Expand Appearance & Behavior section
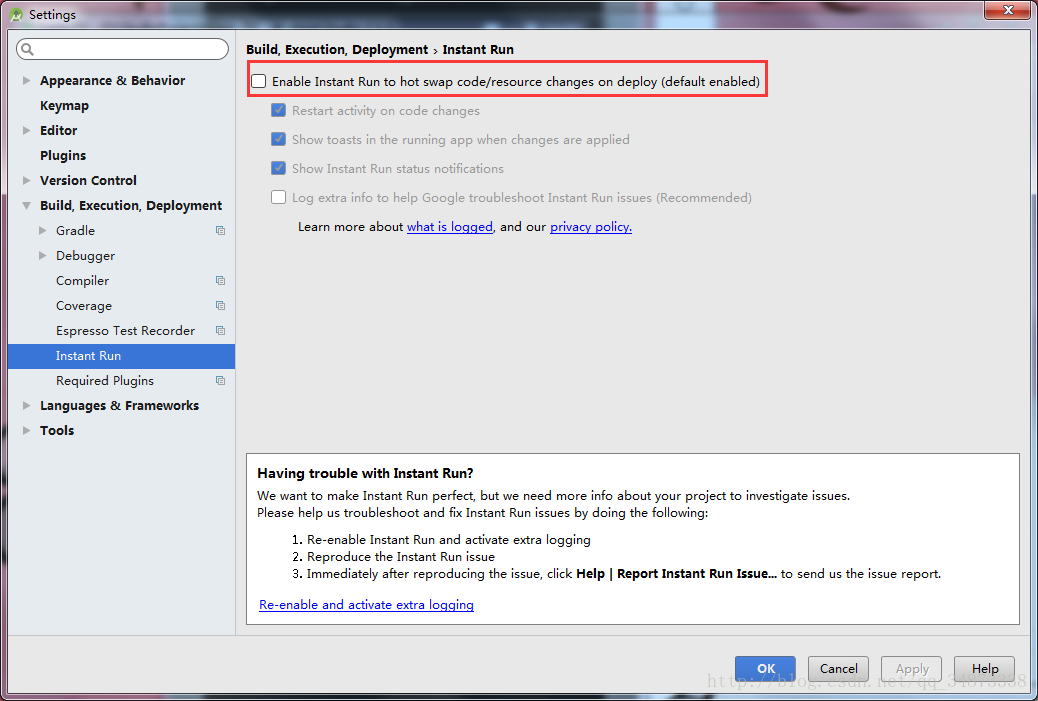 [x=26, y=80]
